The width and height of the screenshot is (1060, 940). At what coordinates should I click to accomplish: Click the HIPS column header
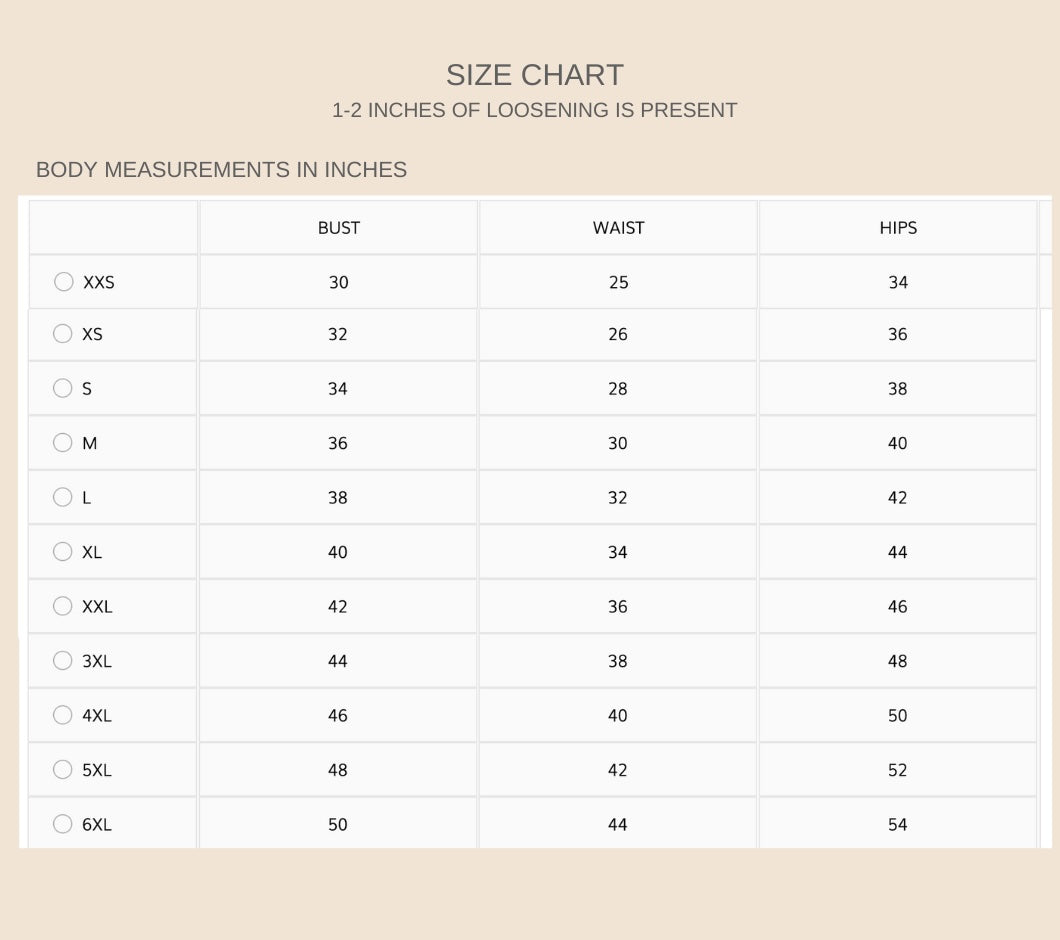898,228
